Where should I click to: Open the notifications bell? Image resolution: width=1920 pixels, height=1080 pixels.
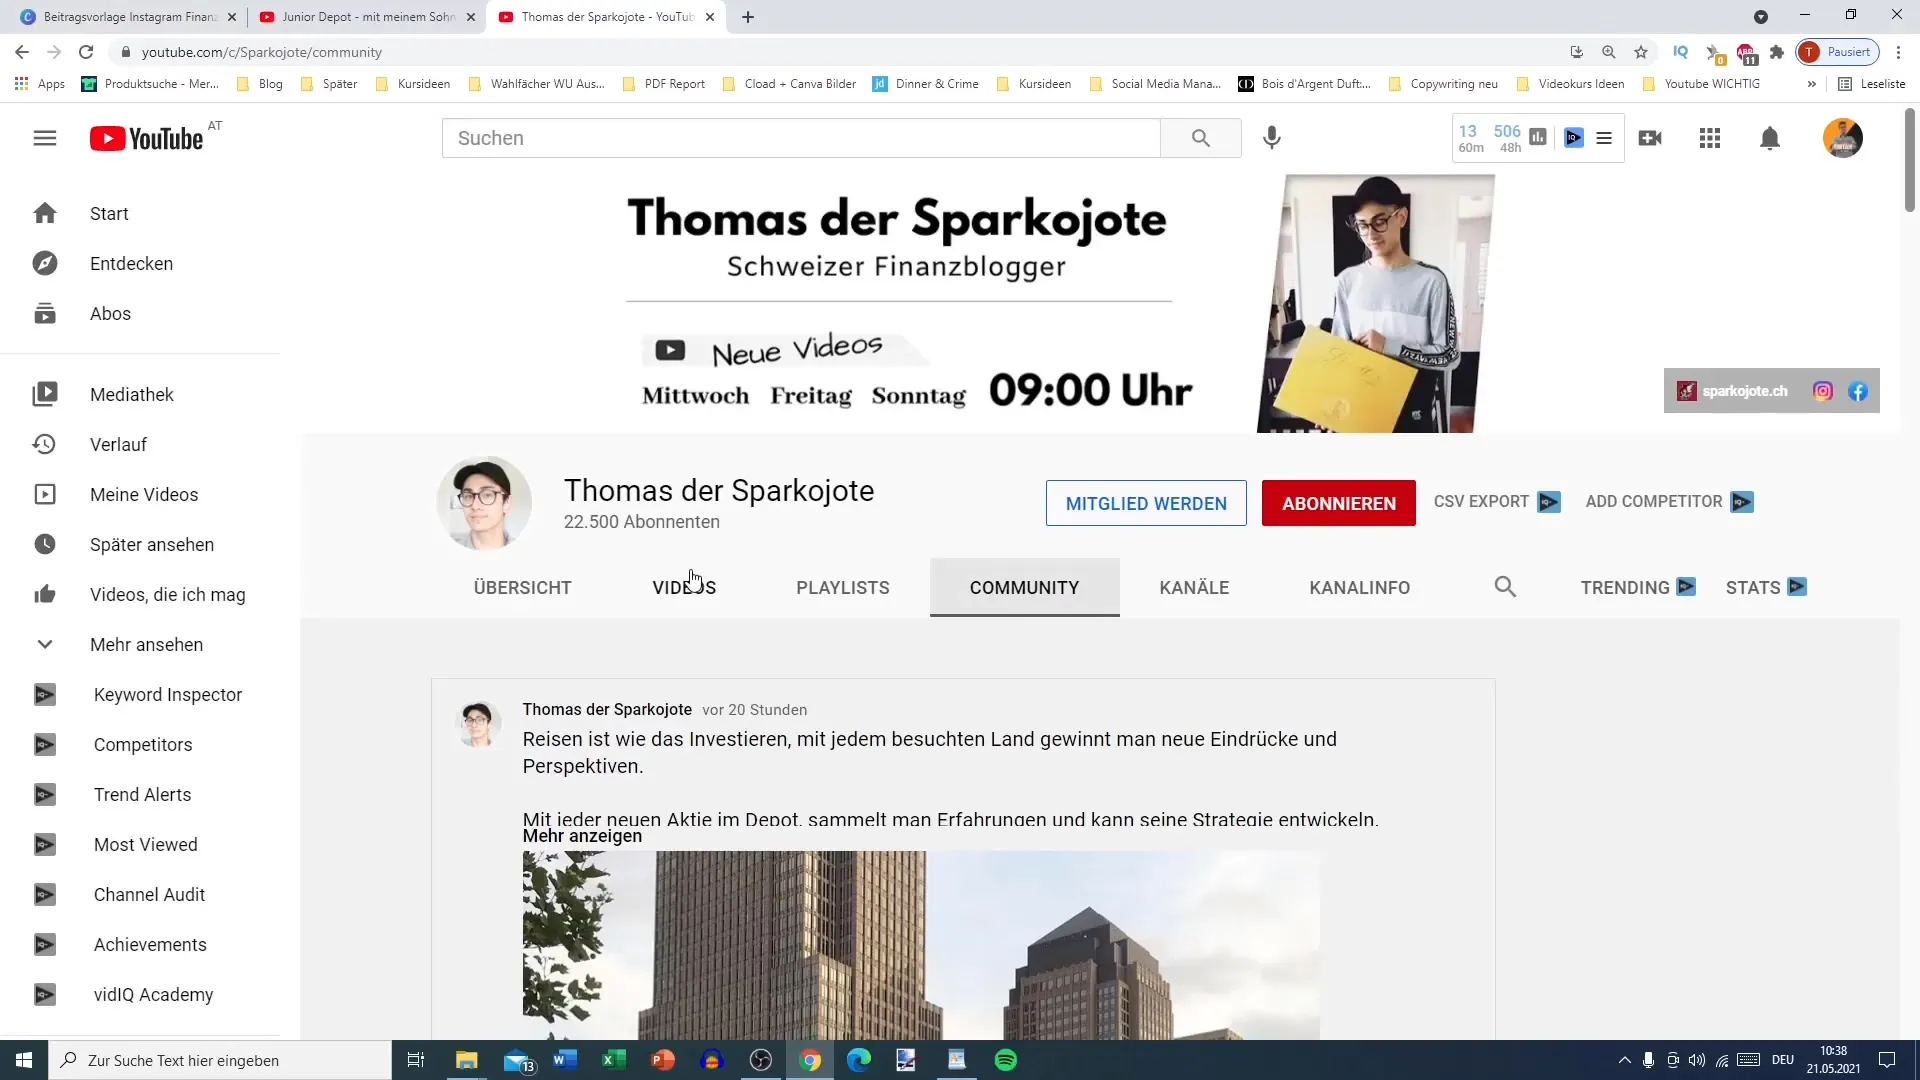[1770, 138]
